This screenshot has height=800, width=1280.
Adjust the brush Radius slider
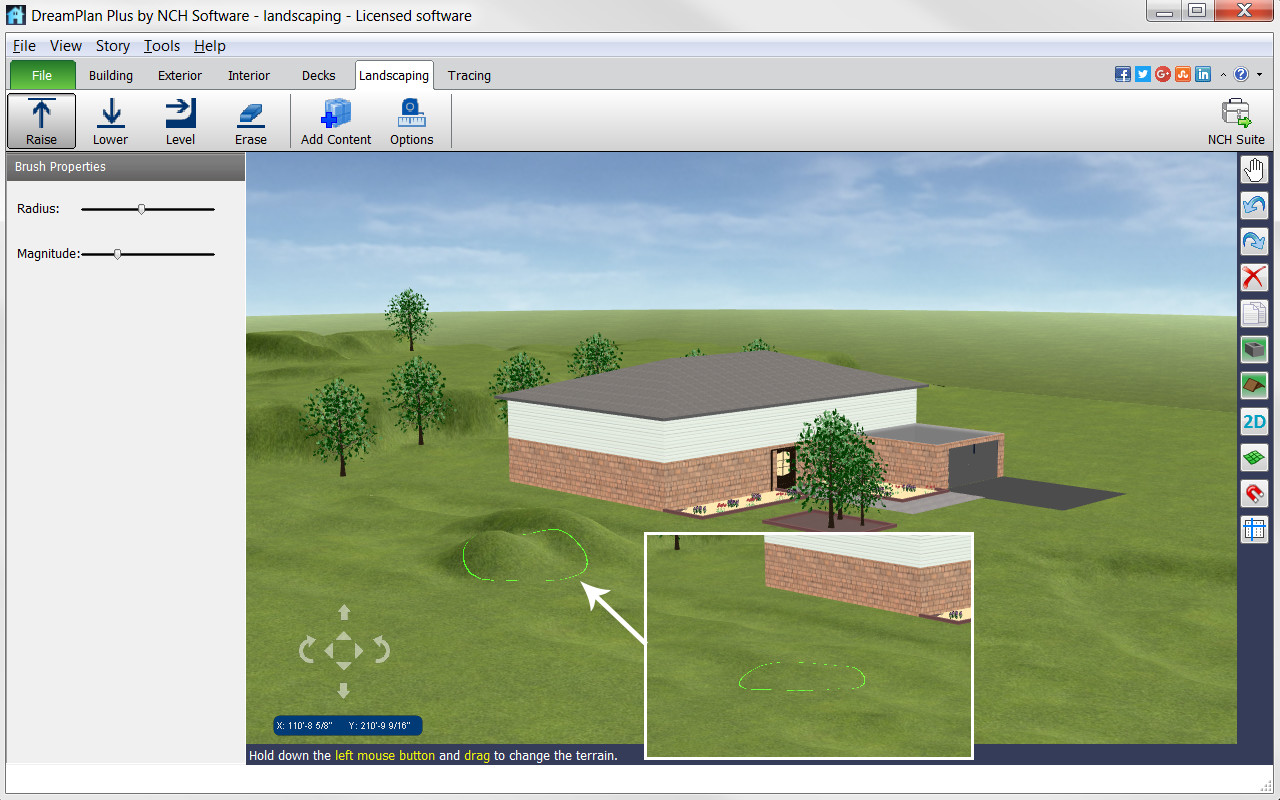point(142,209)
